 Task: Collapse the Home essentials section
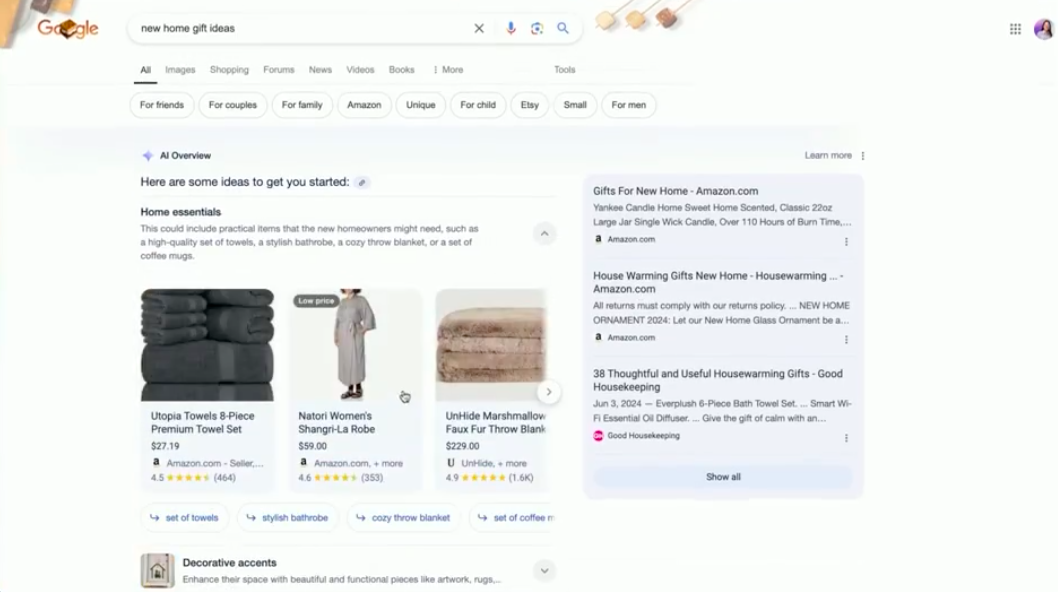(x=545, y=234)
